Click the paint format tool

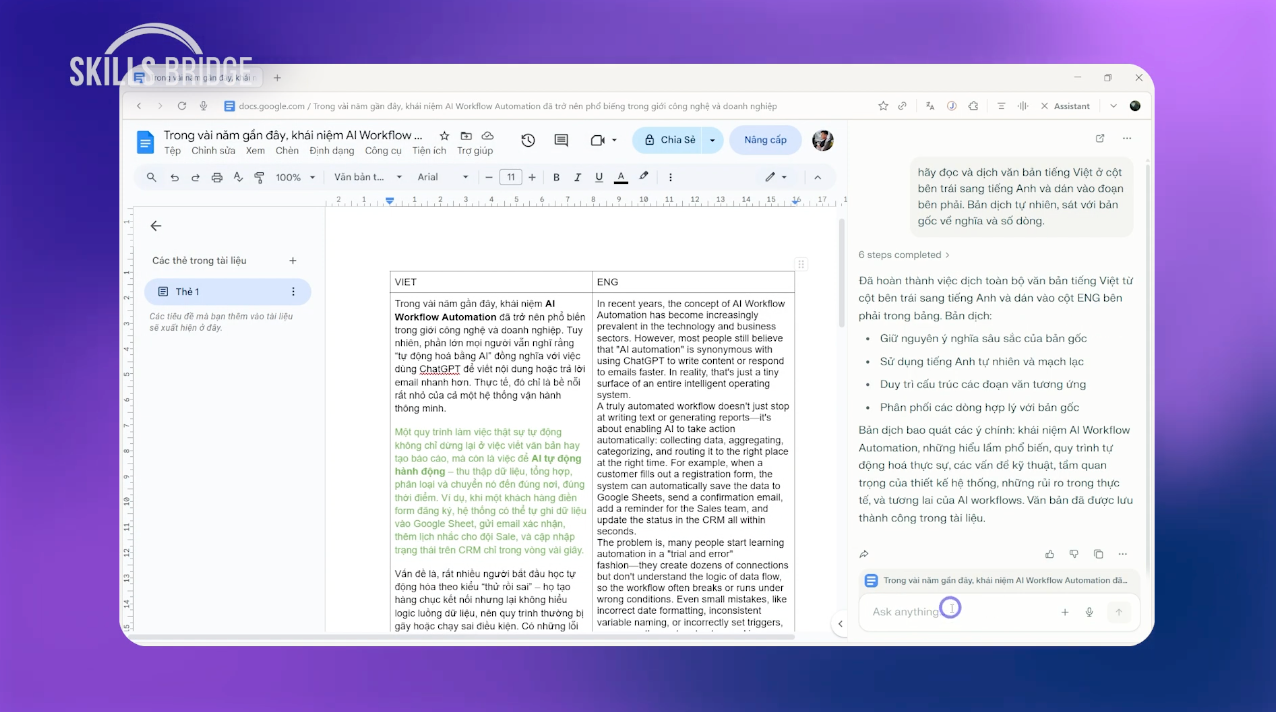click(x=258, y=177)
